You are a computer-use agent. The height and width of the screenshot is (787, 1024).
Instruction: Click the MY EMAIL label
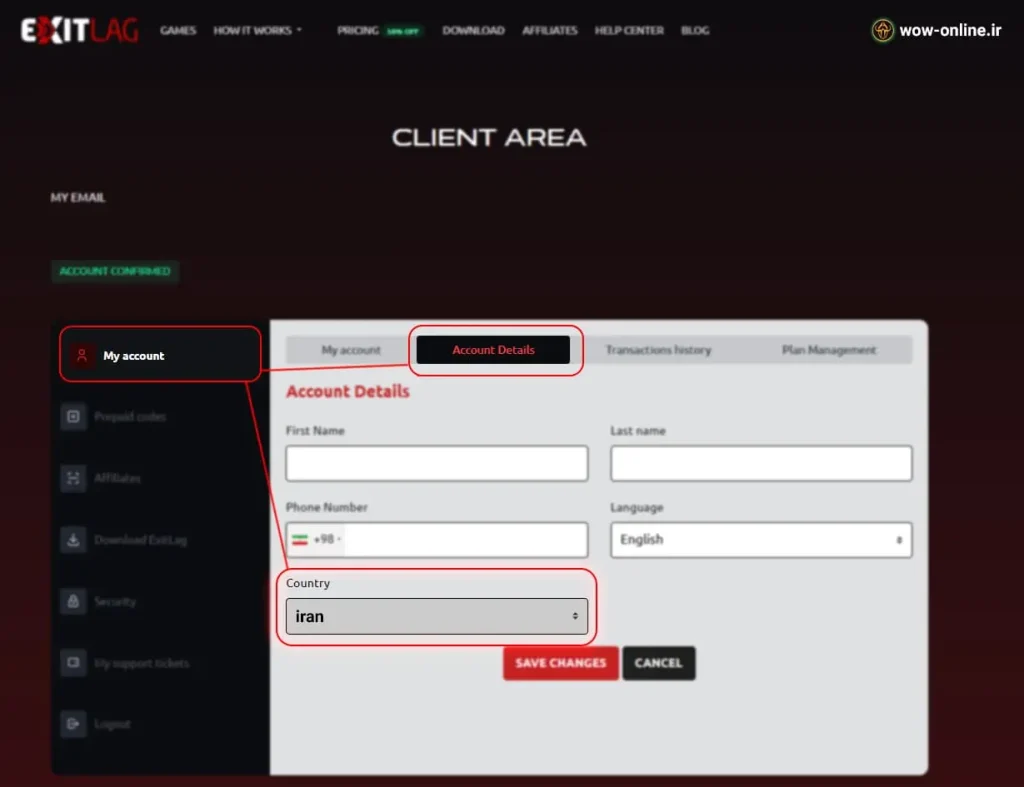[78, 197]
